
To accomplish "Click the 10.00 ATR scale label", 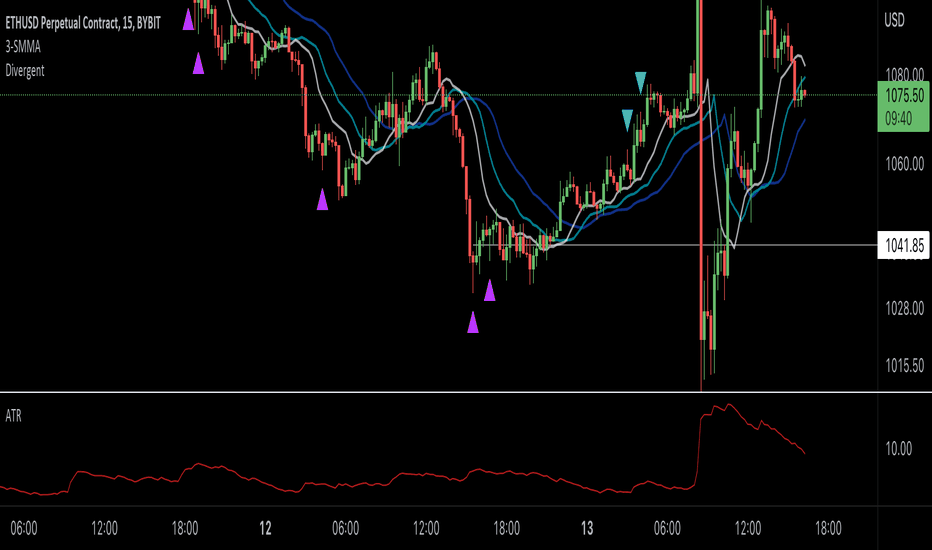I will point(898,448).
